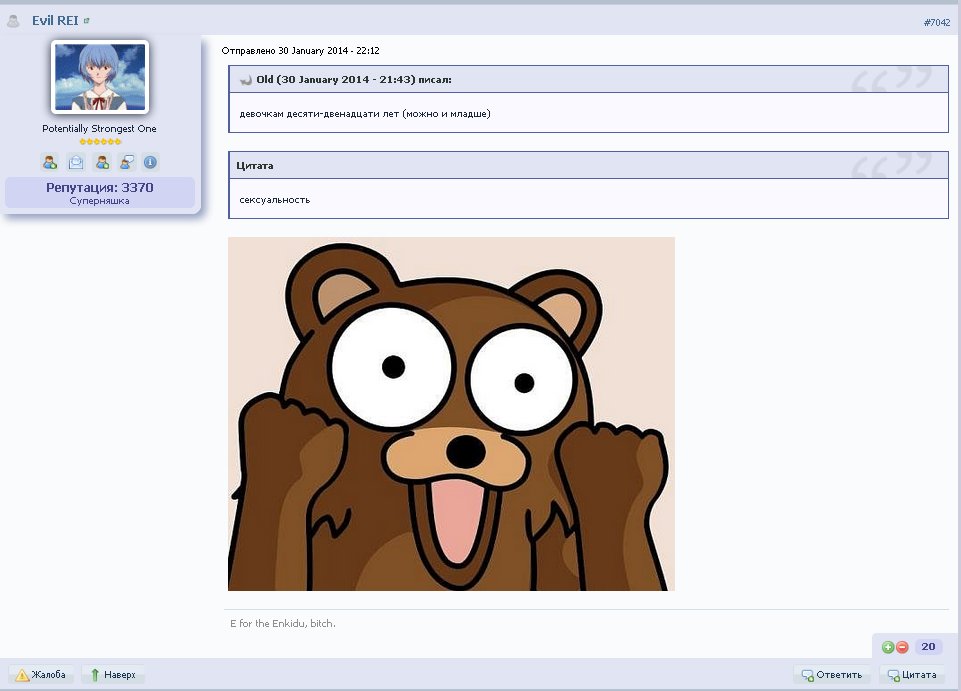This screenshot has width=961, height=691.
Task: Find member's posts via speech-bubble user icon
Action: tap(127, 162)
